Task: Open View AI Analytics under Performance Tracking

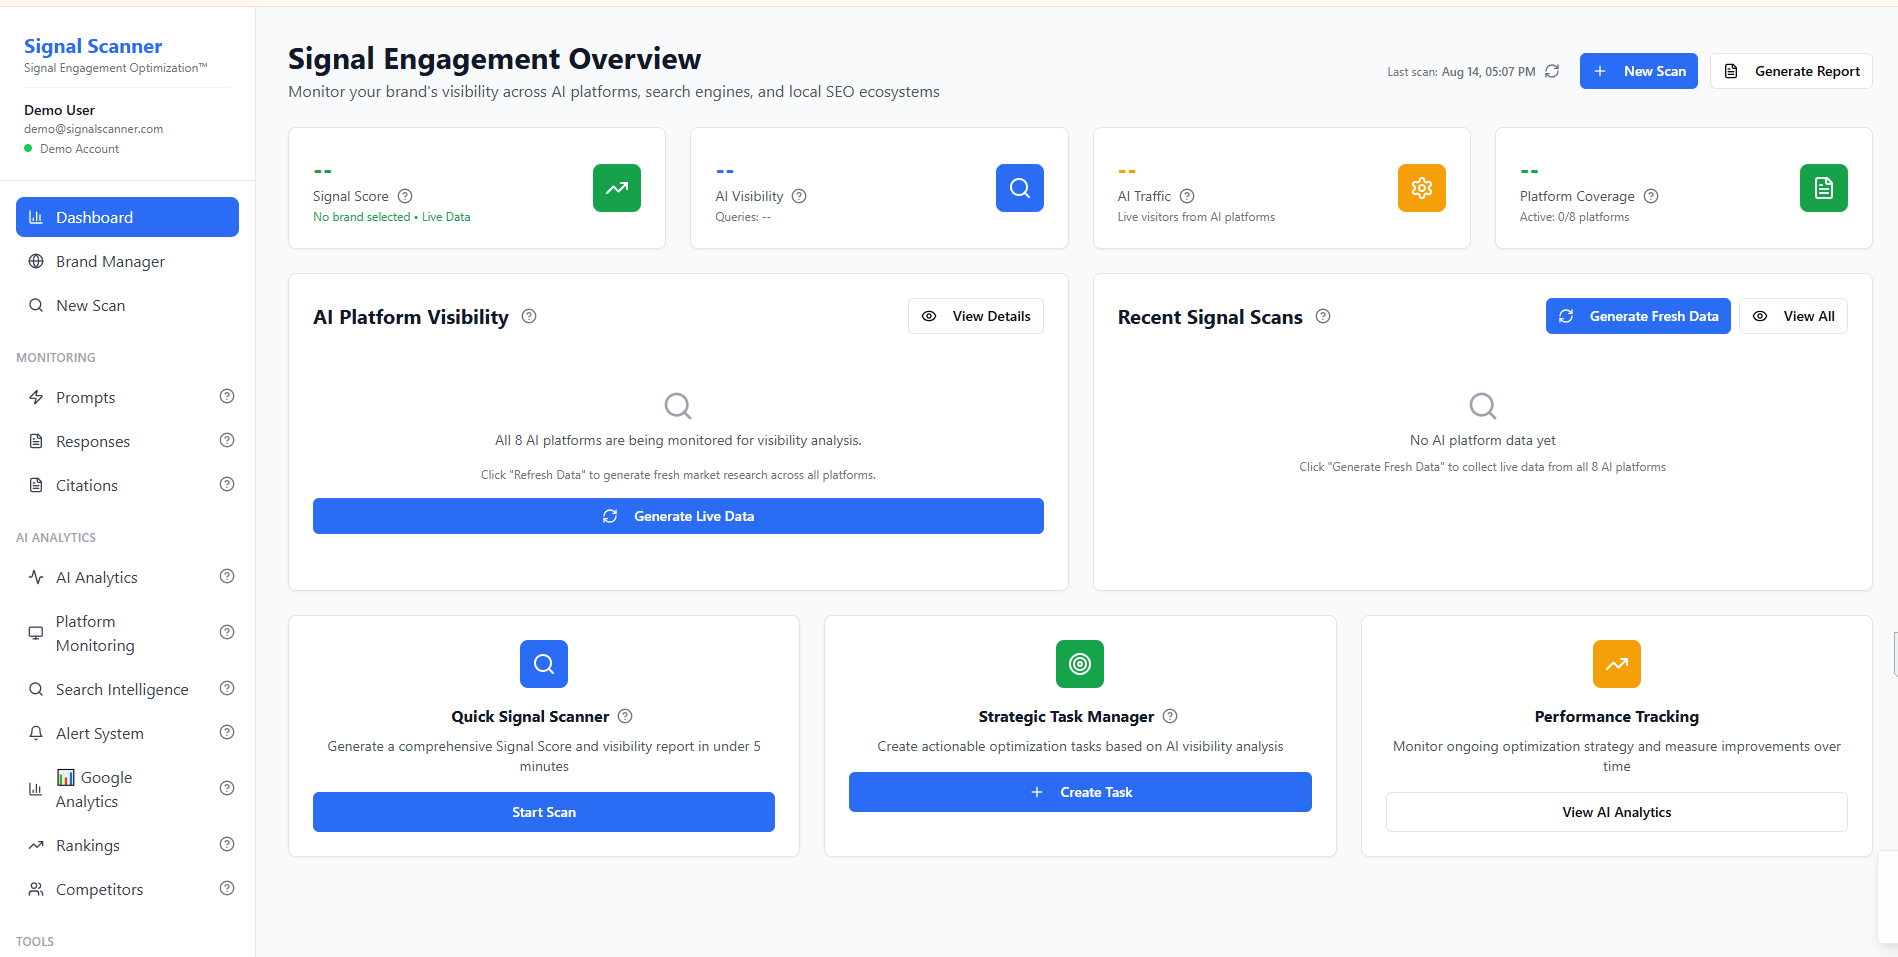Action: click(1615, 811)
